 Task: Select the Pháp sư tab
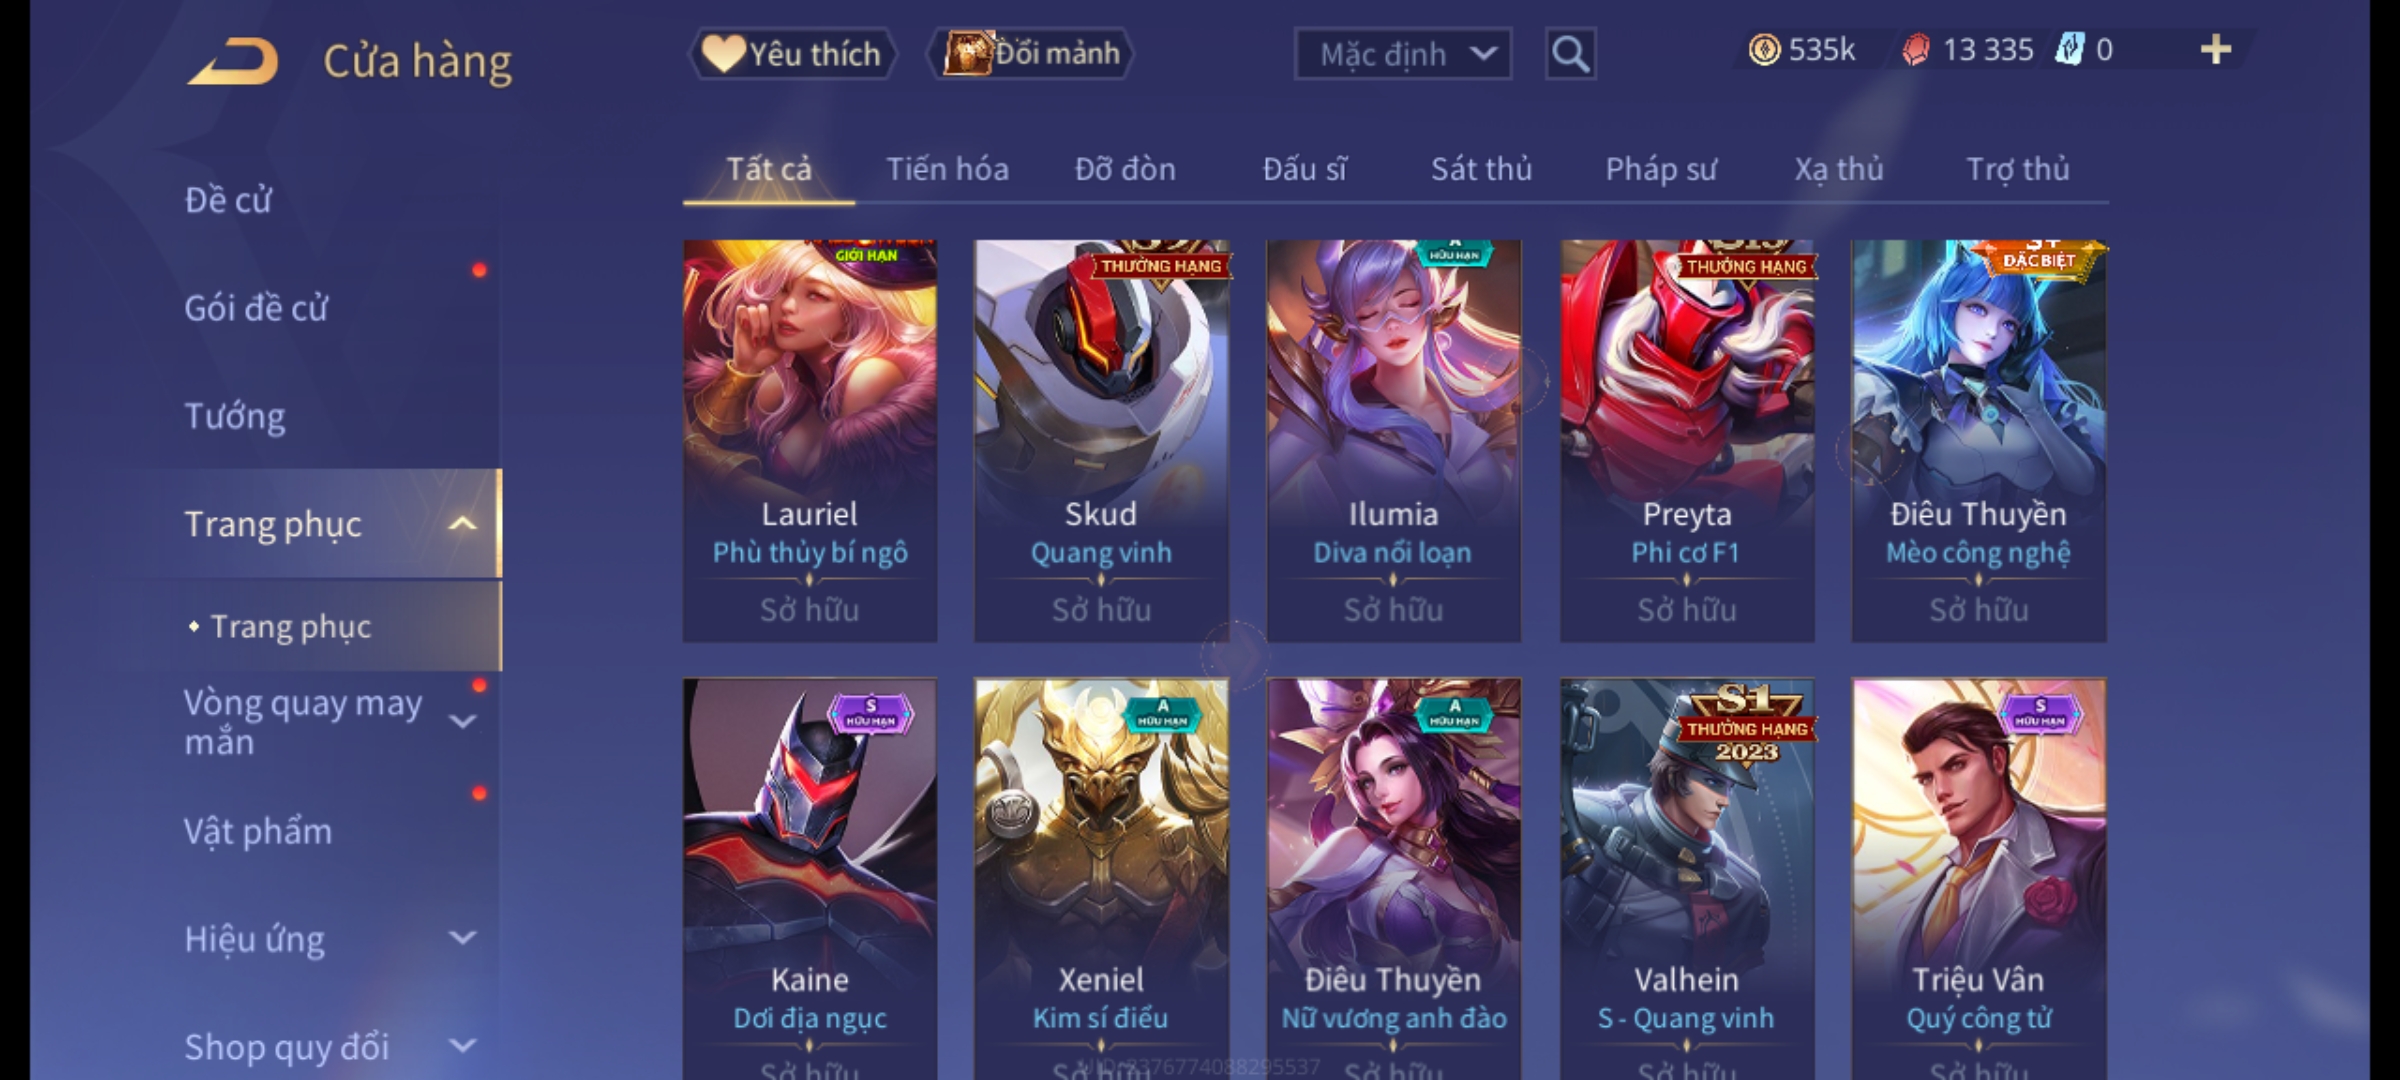click(1661, 169)
